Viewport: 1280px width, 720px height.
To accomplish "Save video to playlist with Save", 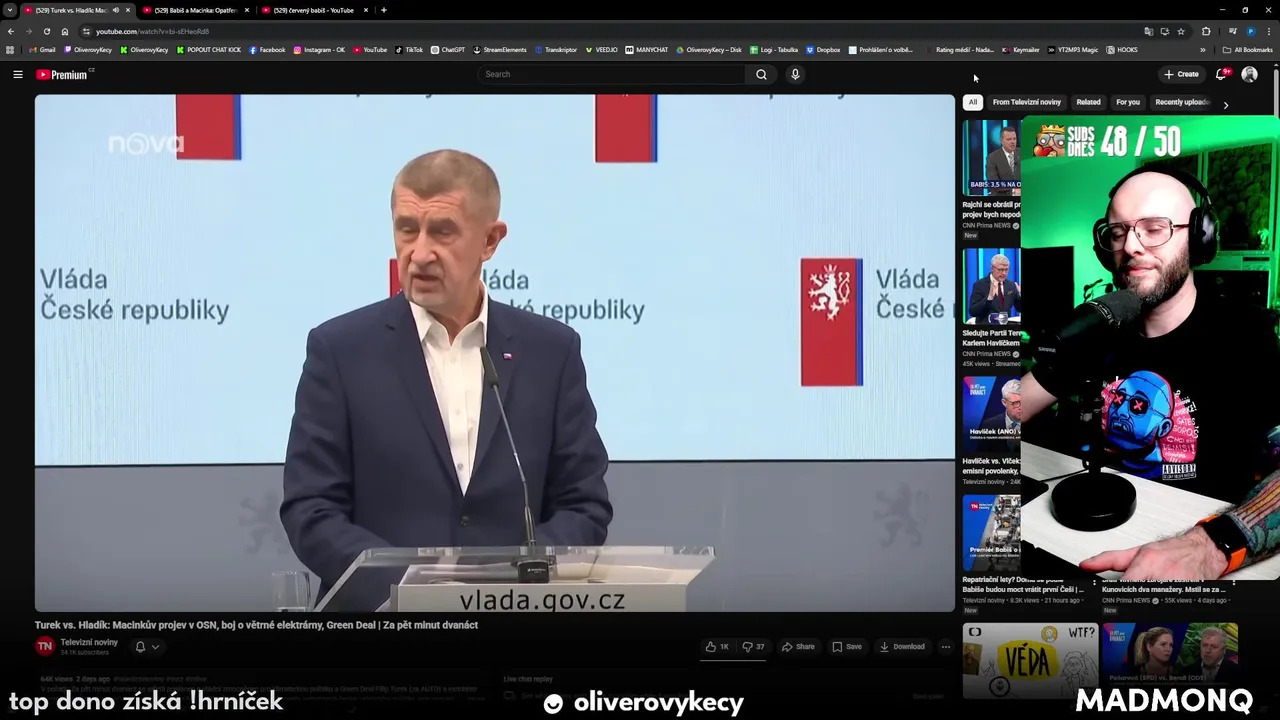I will [x=846, y=647].
